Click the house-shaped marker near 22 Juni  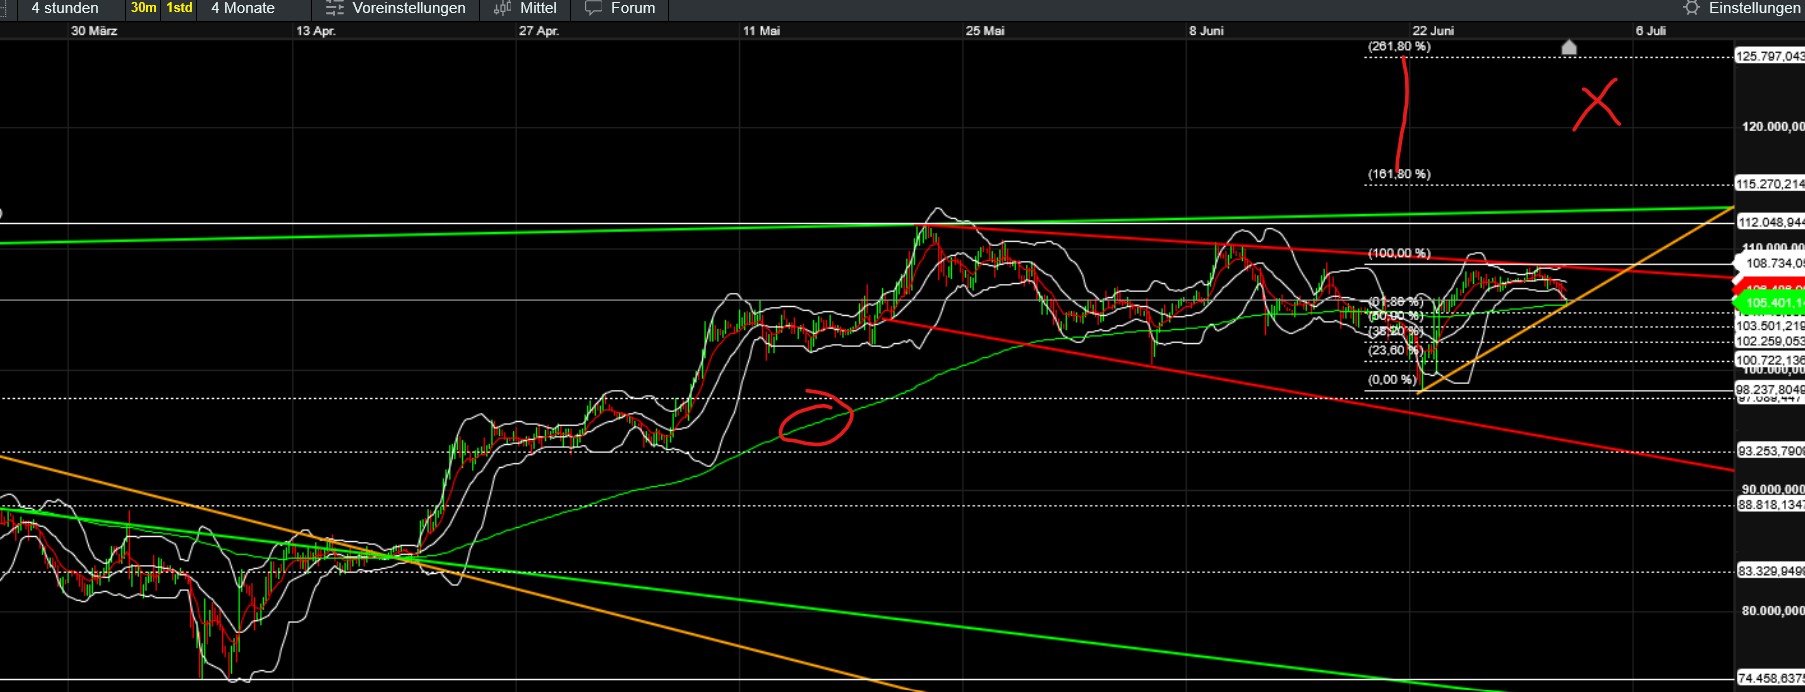(1569, 47)
